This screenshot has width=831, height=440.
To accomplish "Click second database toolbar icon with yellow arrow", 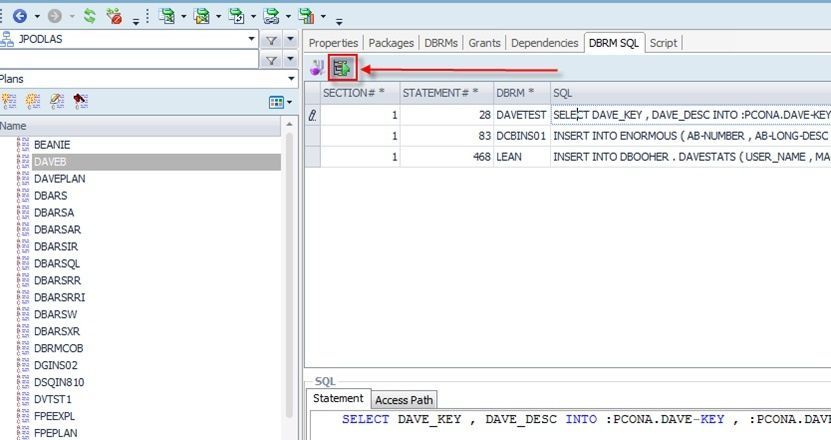I will point(201,16).
